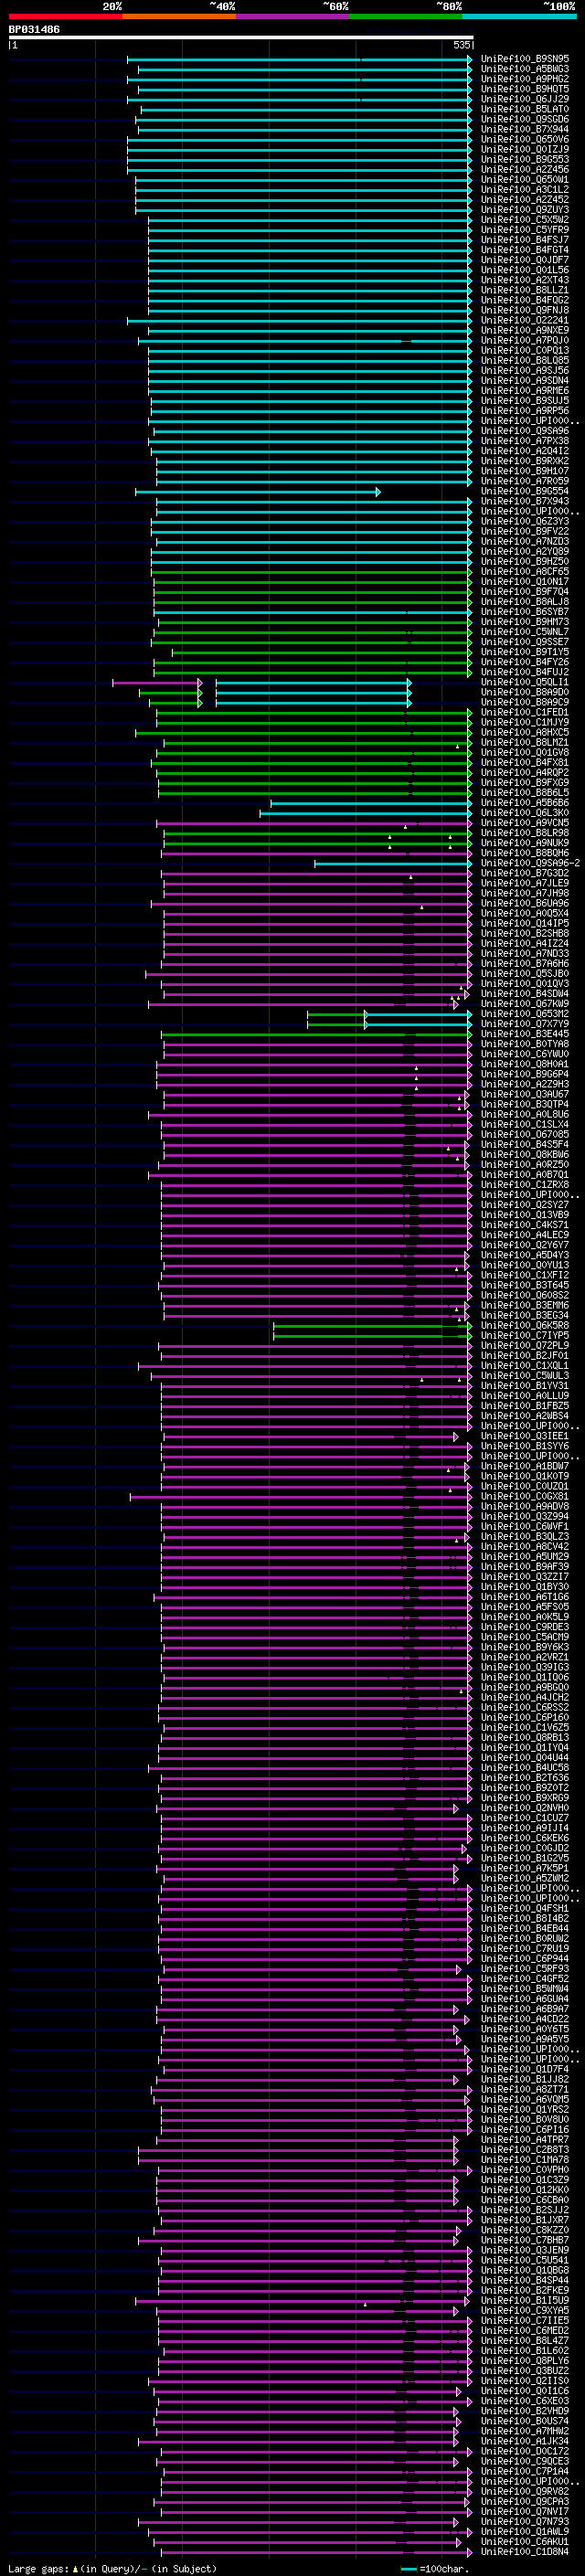The image size is (585, 2576).
Task: Select hit UniRef100_B9SN95
Action: pos(525,59)
